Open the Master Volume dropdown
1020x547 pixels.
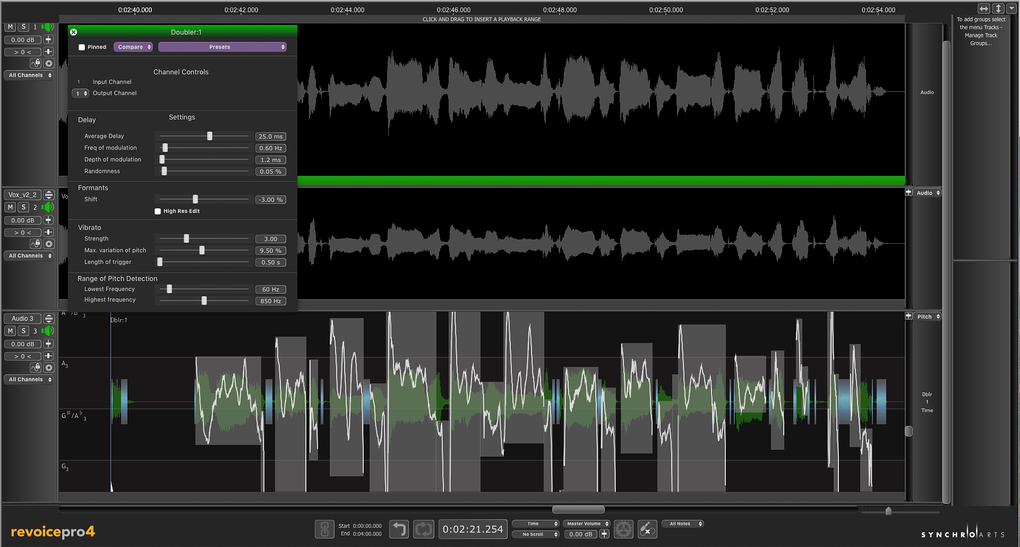click(587, 524)
